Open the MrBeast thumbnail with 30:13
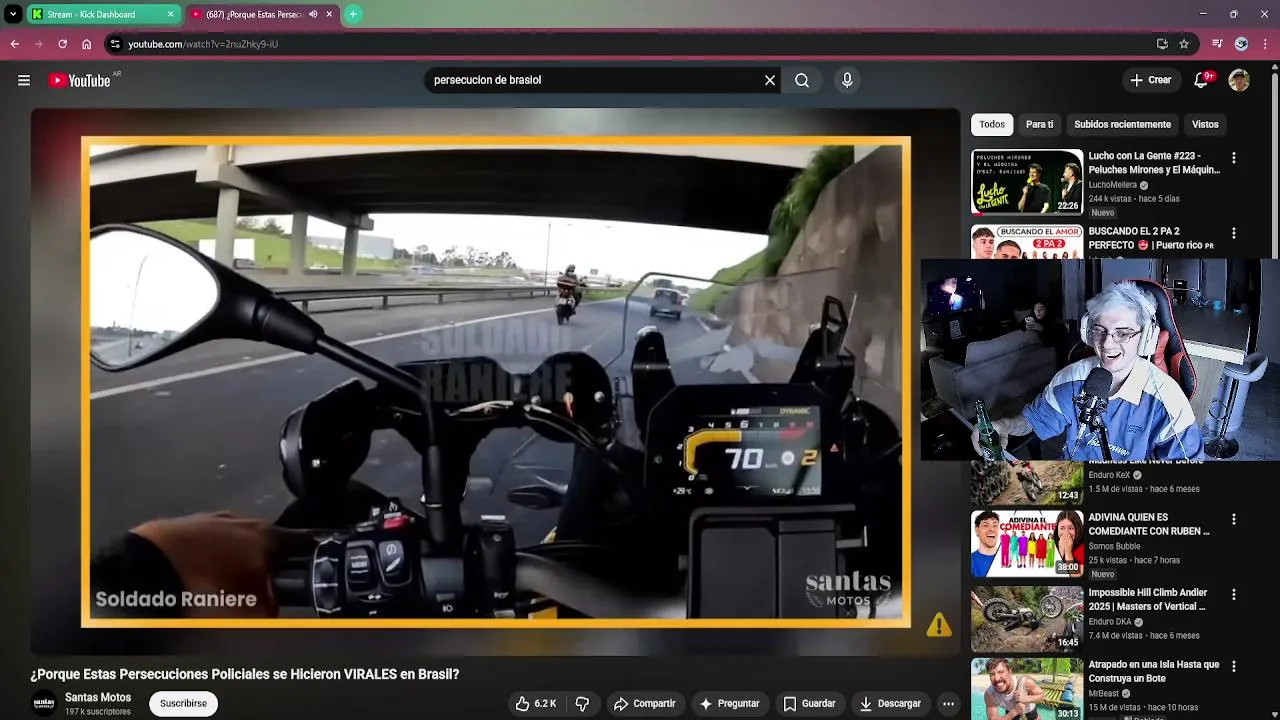The width and height of the screenshot is (1280, 720). (x=1027, y=689)
